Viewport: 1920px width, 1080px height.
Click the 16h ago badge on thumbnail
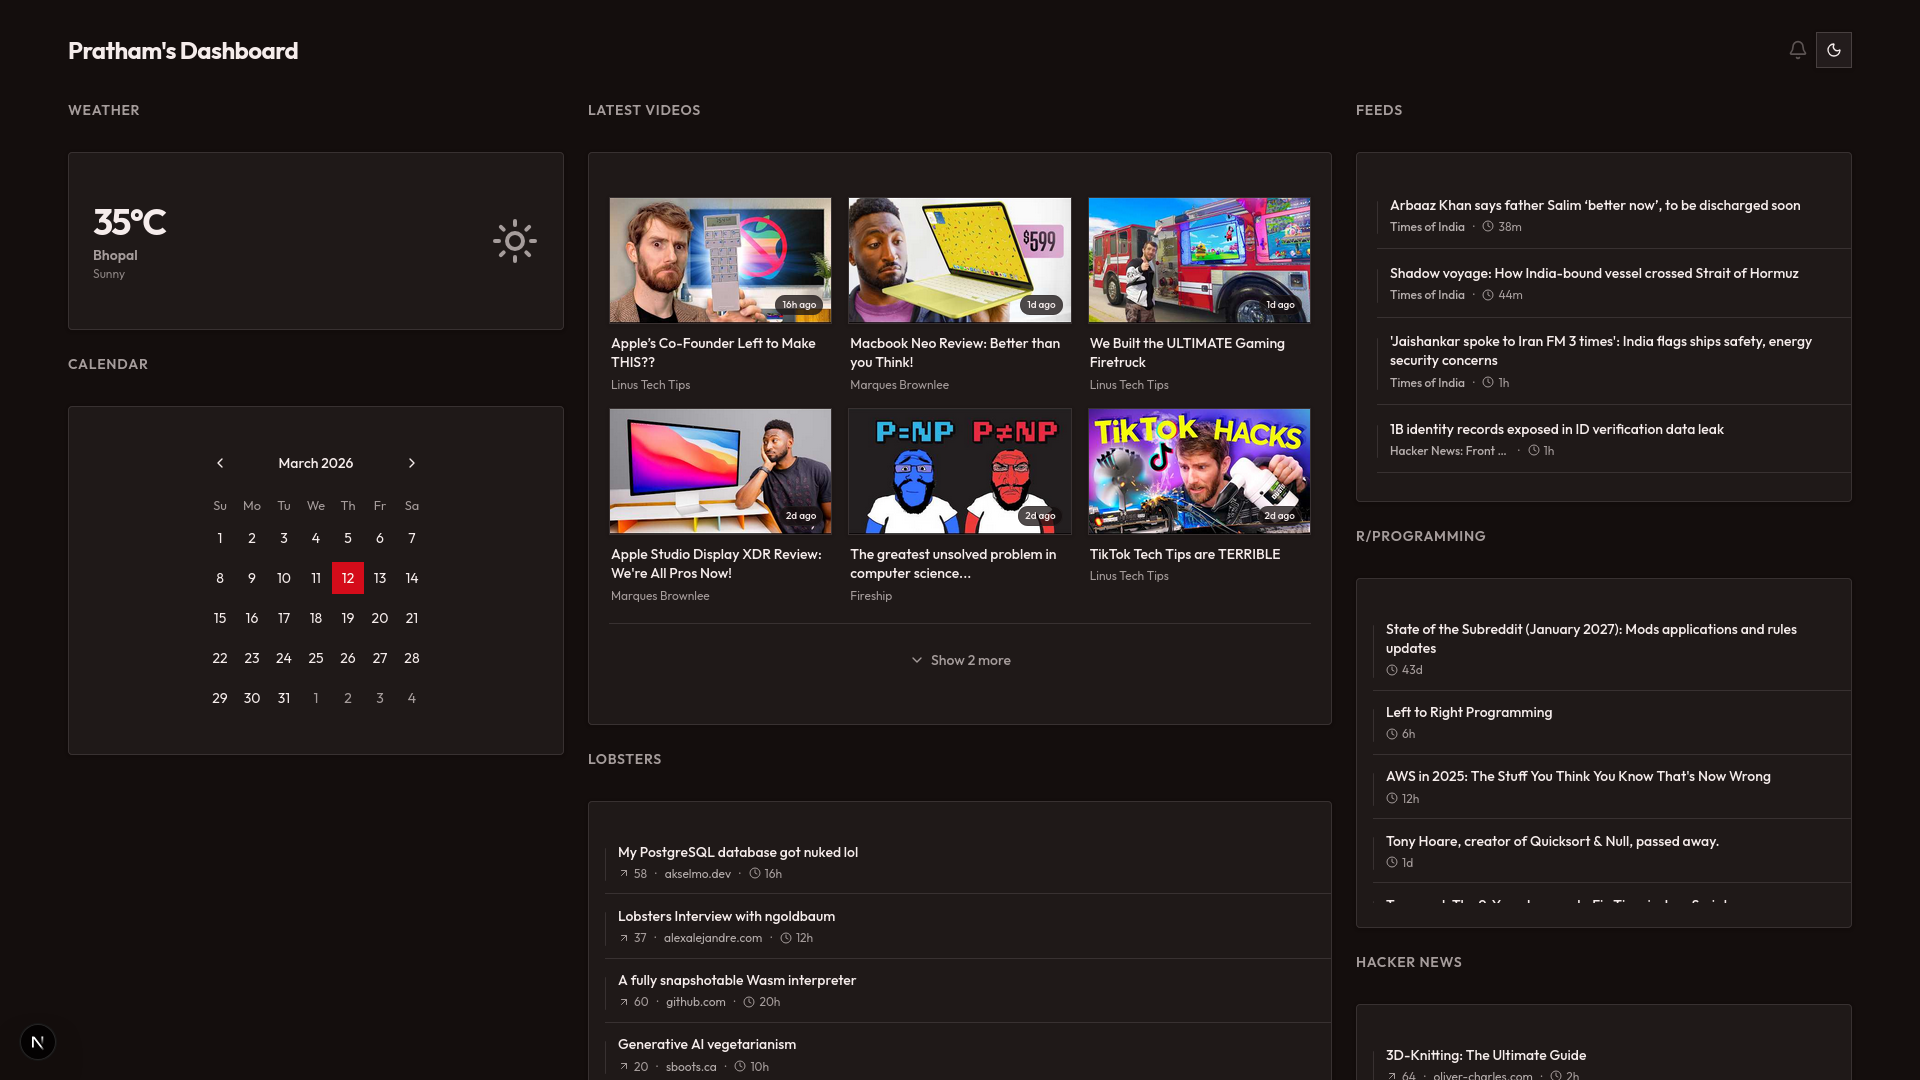799,305
